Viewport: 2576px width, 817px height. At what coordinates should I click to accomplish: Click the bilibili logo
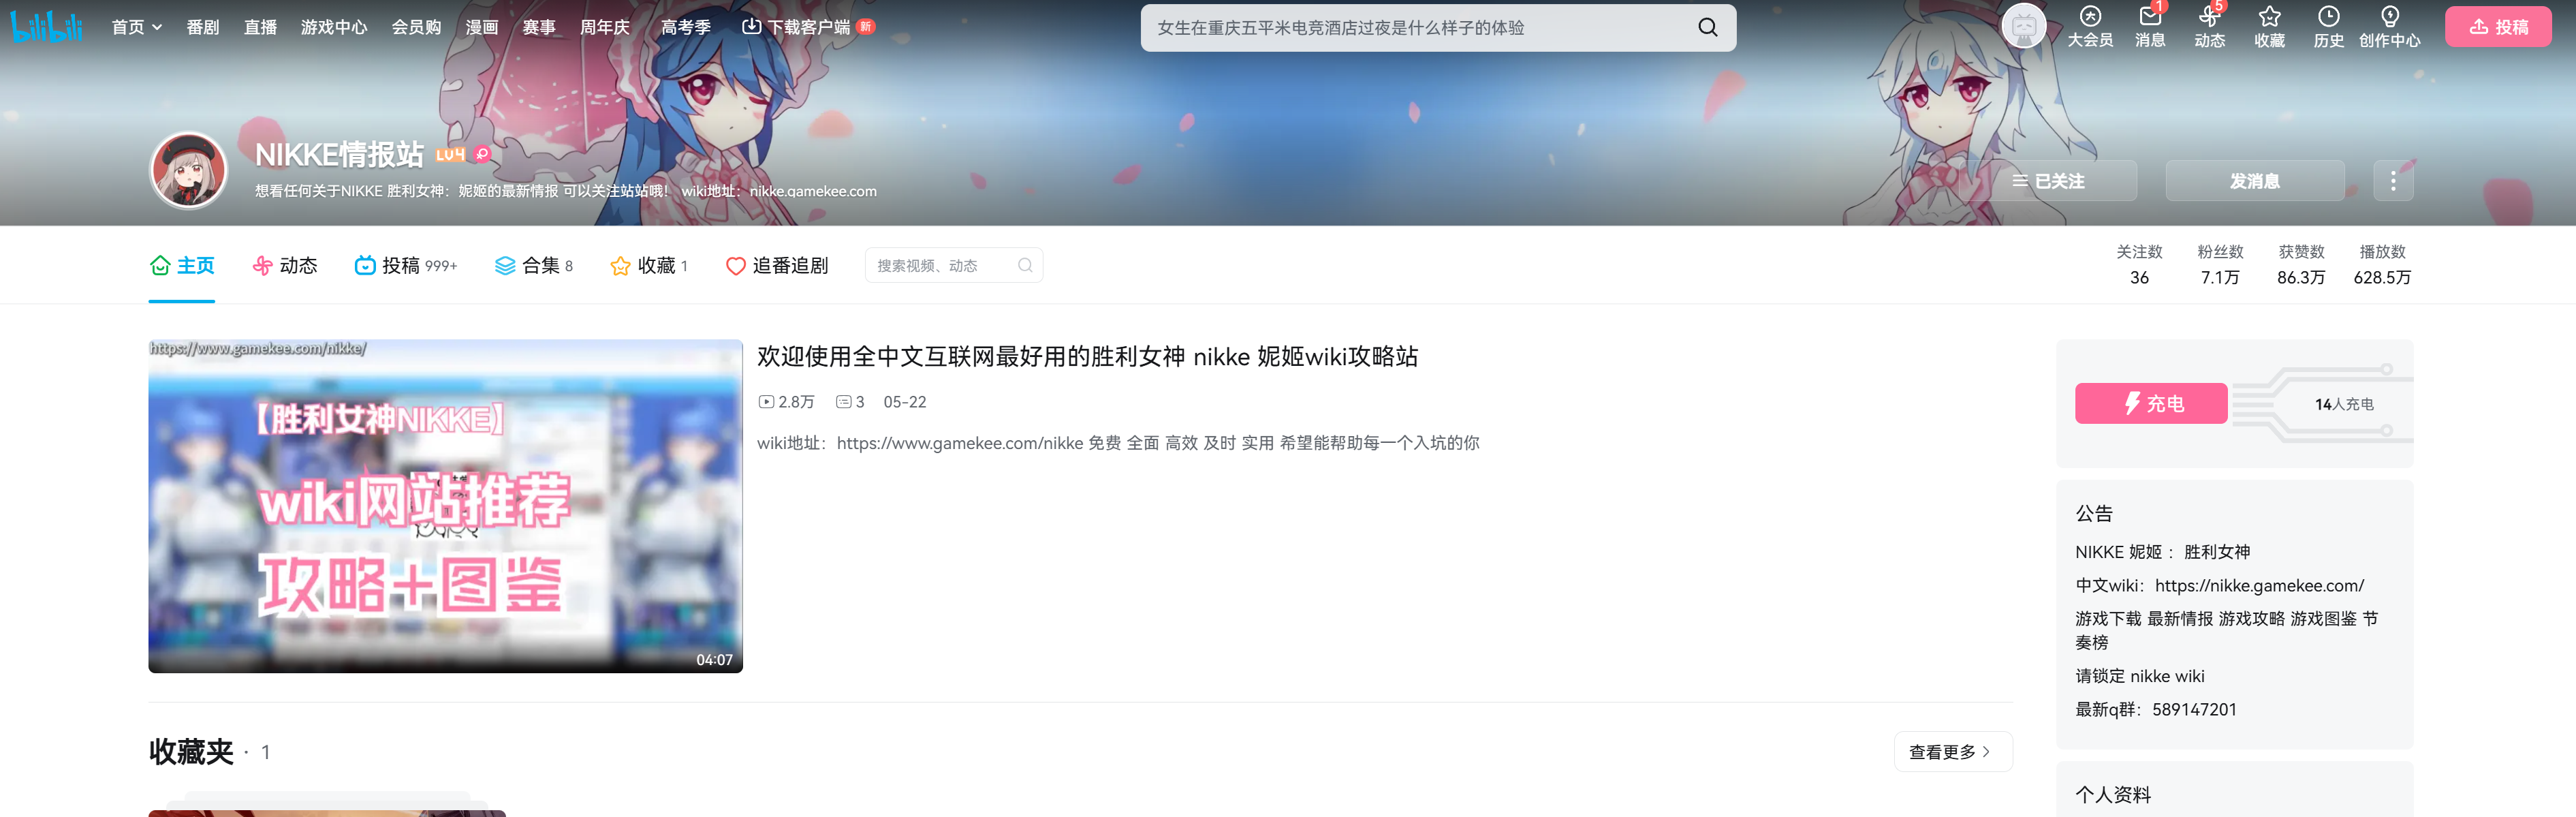(46, 27)
